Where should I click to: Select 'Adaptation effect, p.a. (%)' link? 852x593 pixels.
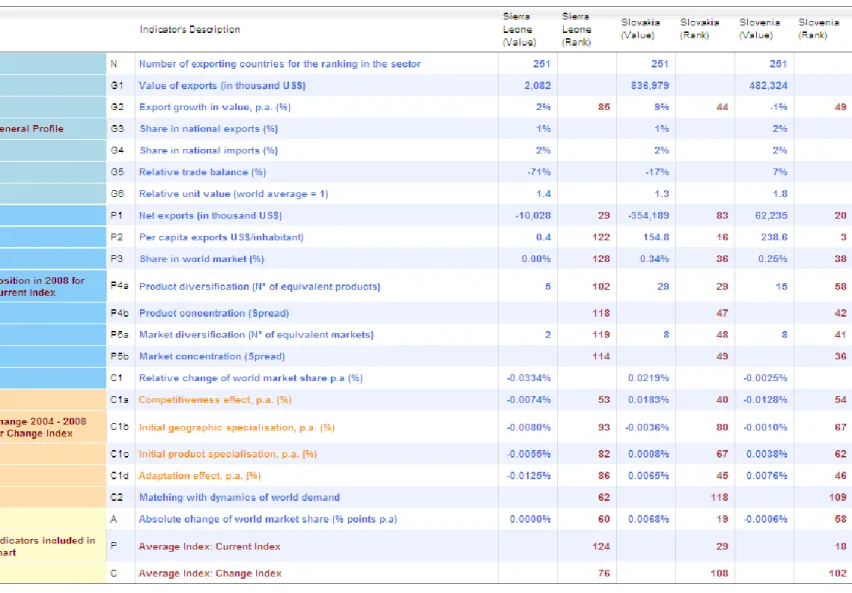tap(199, 476)
